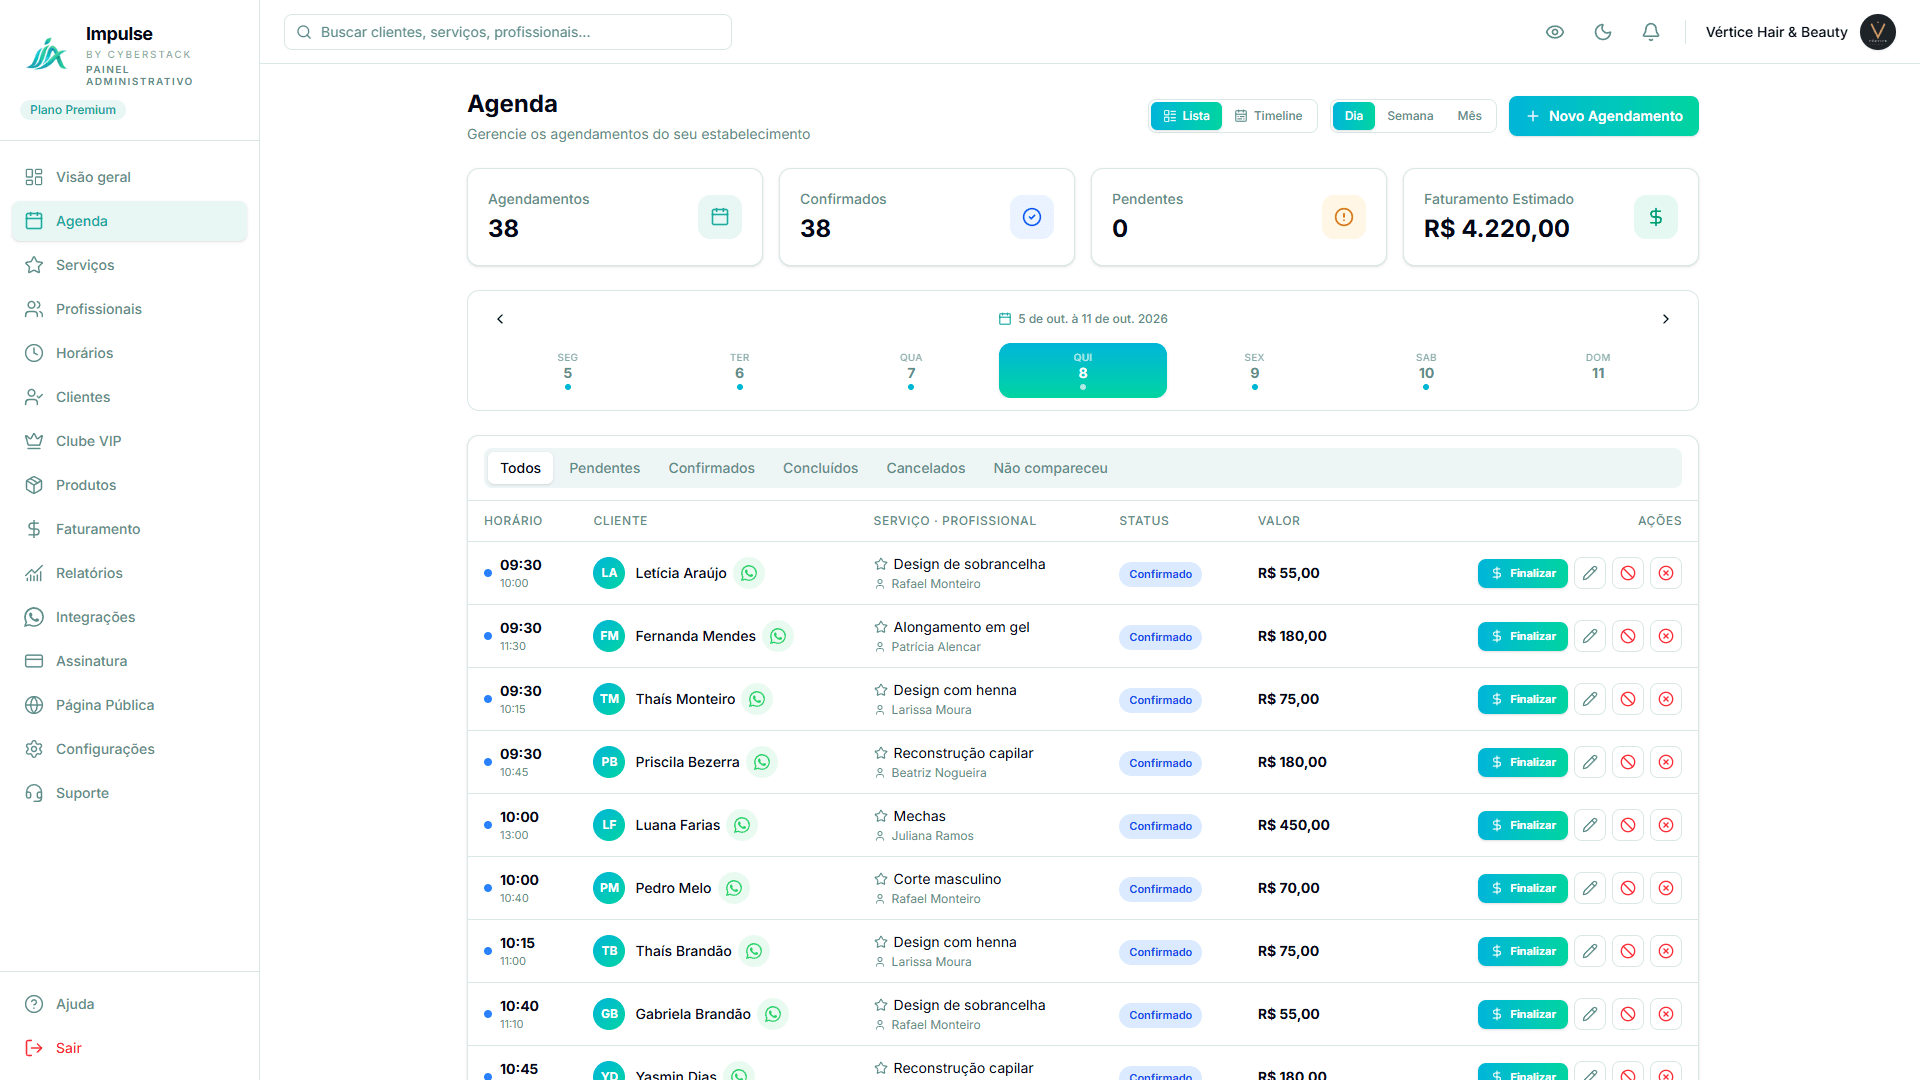Cancel Thaís Monteiro's appointment with X icon
The image size is (1920, 1080).
click(x=1666, y=699)
